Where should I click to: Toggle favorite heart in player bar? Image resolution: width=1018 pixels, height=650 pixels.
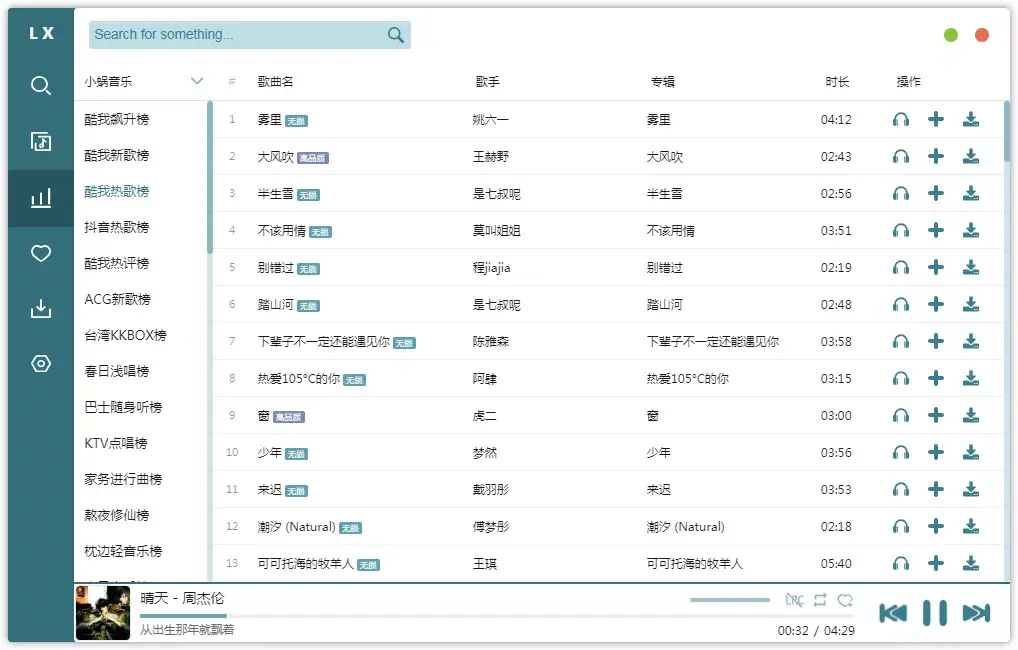point(845,600)
